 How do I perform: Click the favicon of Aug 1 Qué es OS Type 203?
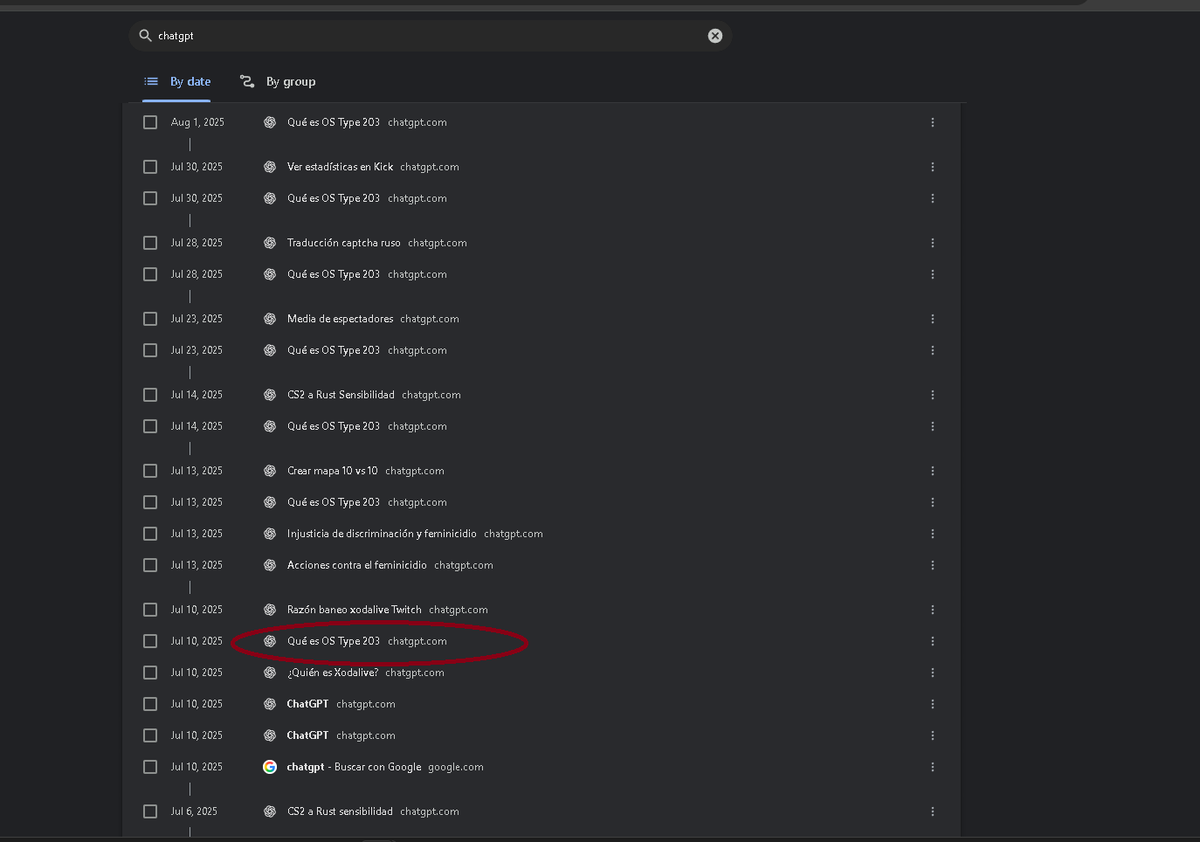point(270,122)
